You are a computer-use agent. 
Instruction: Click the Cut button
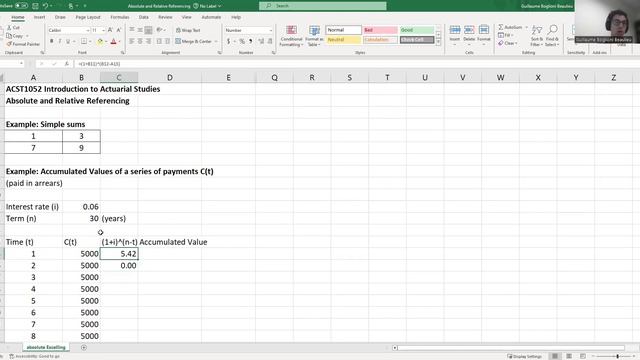(13, 28)
